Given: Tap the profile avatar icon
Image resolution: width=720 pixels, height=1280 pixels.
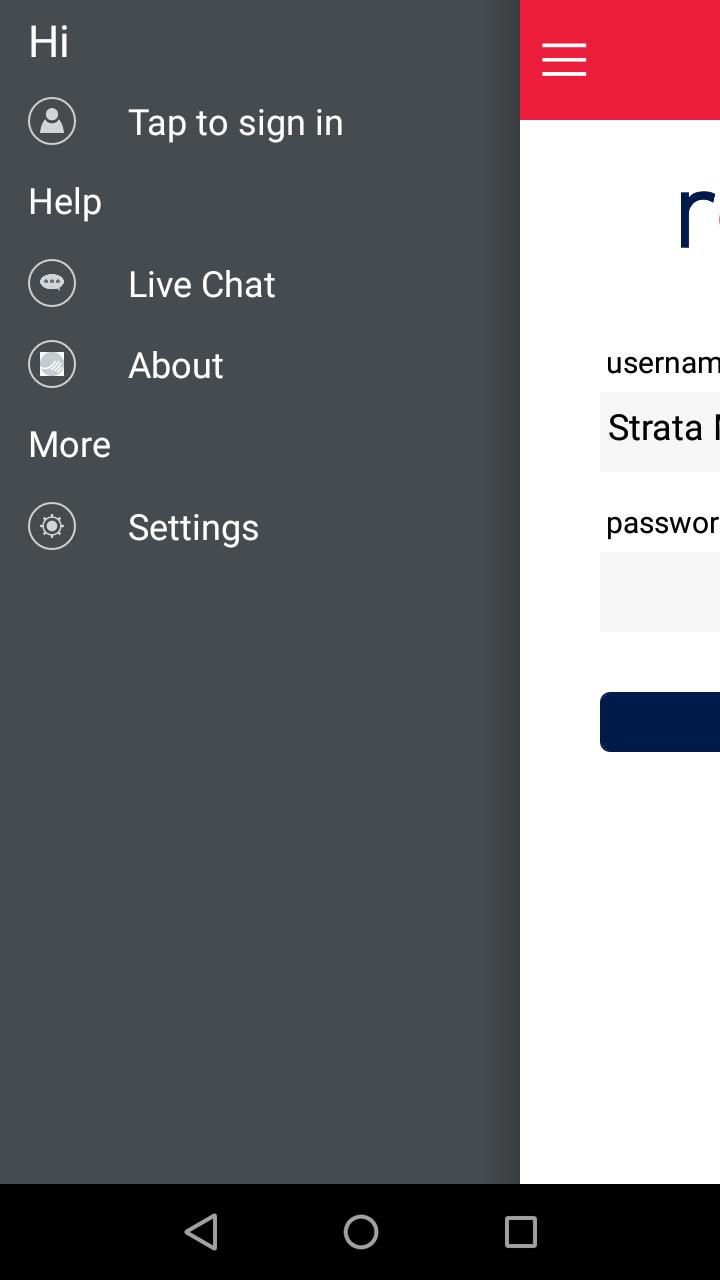Looking at the screenshot, I should click(x=52, y=121).
